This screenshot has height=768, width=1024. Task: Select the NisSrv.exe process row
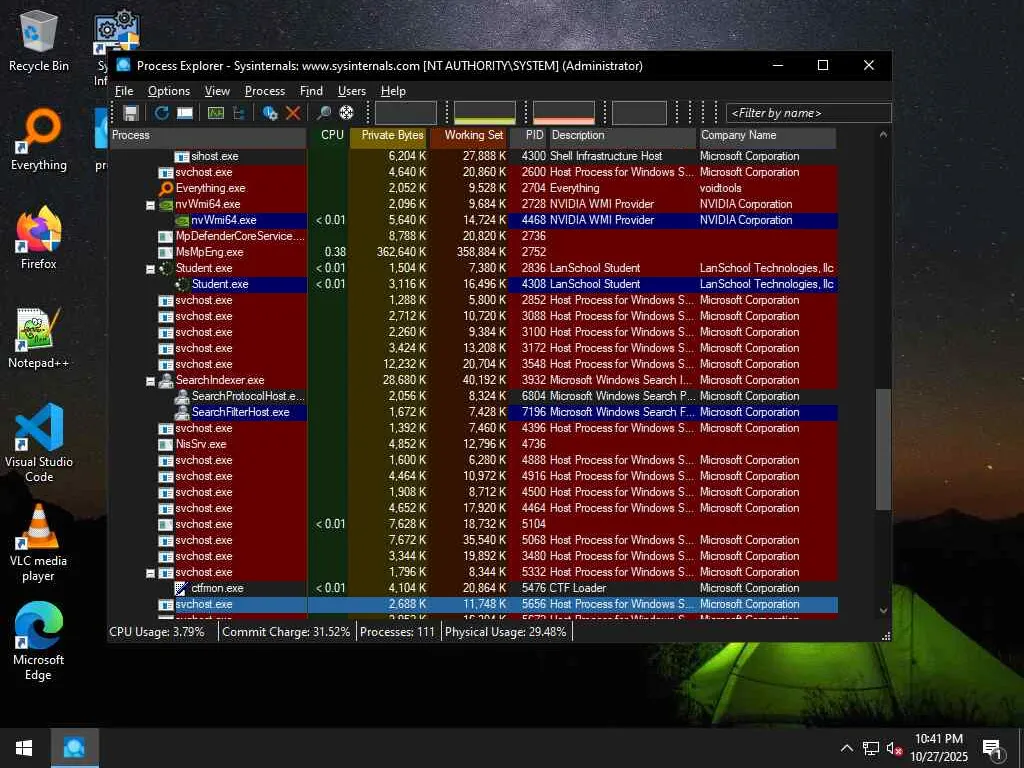point(473,444)
